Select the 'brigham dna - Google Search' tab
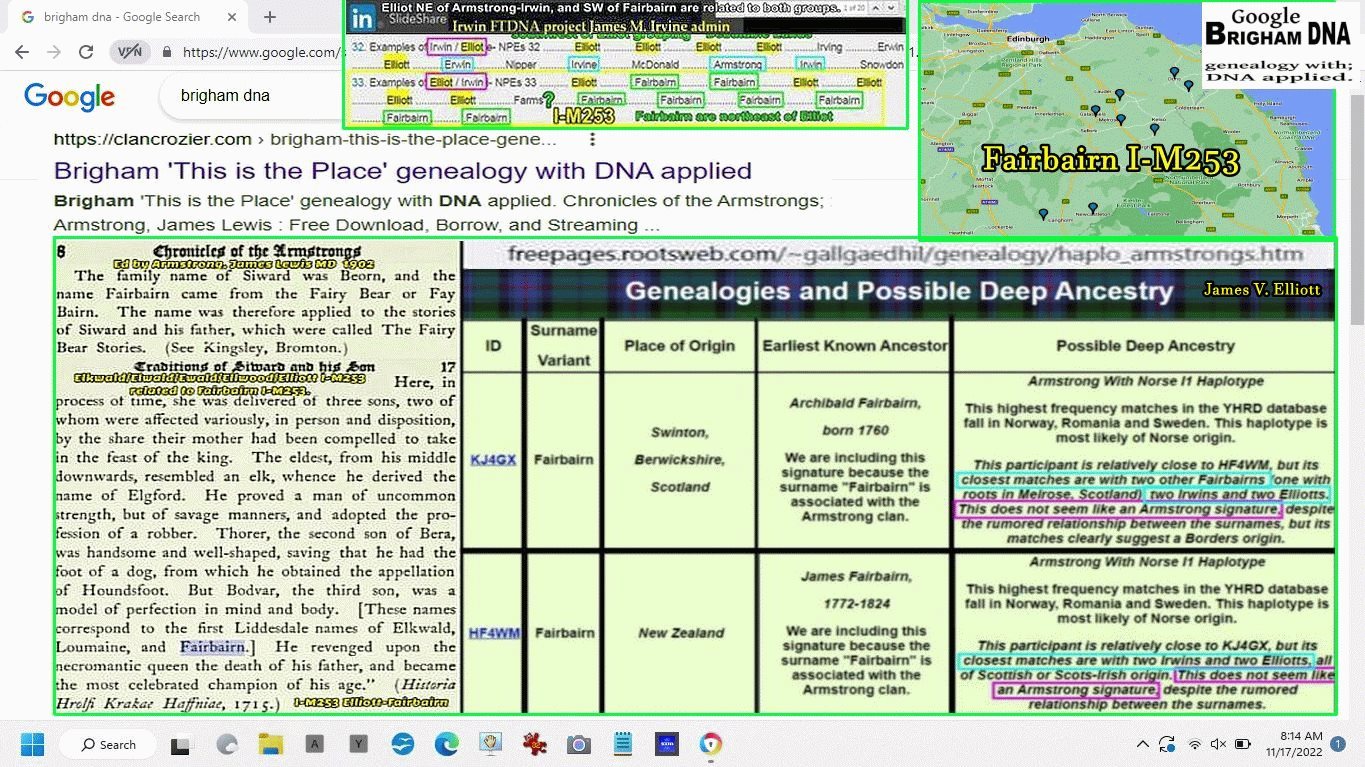The image size is (1365, 767). (x=120, y=17)
